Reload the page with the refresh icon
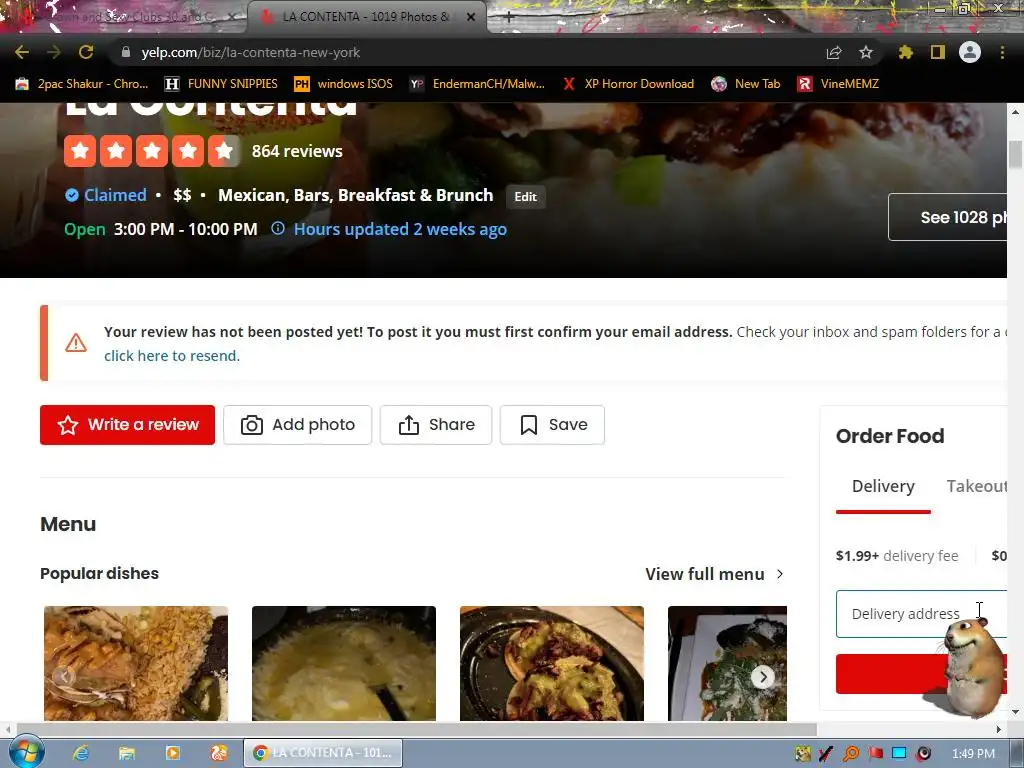The width and height of the screenshot is (1024, 768). [x=86, y=52]
